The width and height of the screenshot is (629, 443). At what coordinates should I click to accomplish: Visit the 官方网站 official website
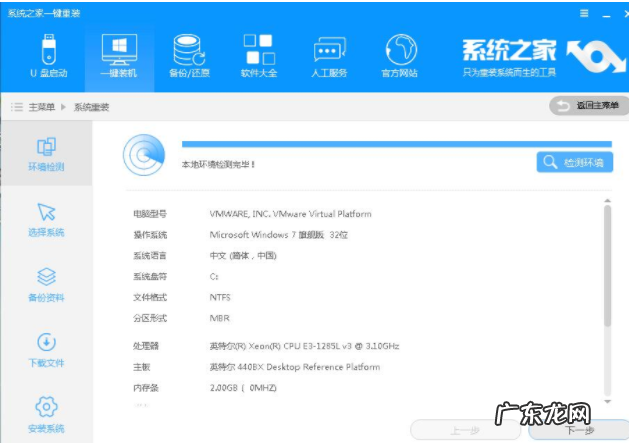(400, 56)
